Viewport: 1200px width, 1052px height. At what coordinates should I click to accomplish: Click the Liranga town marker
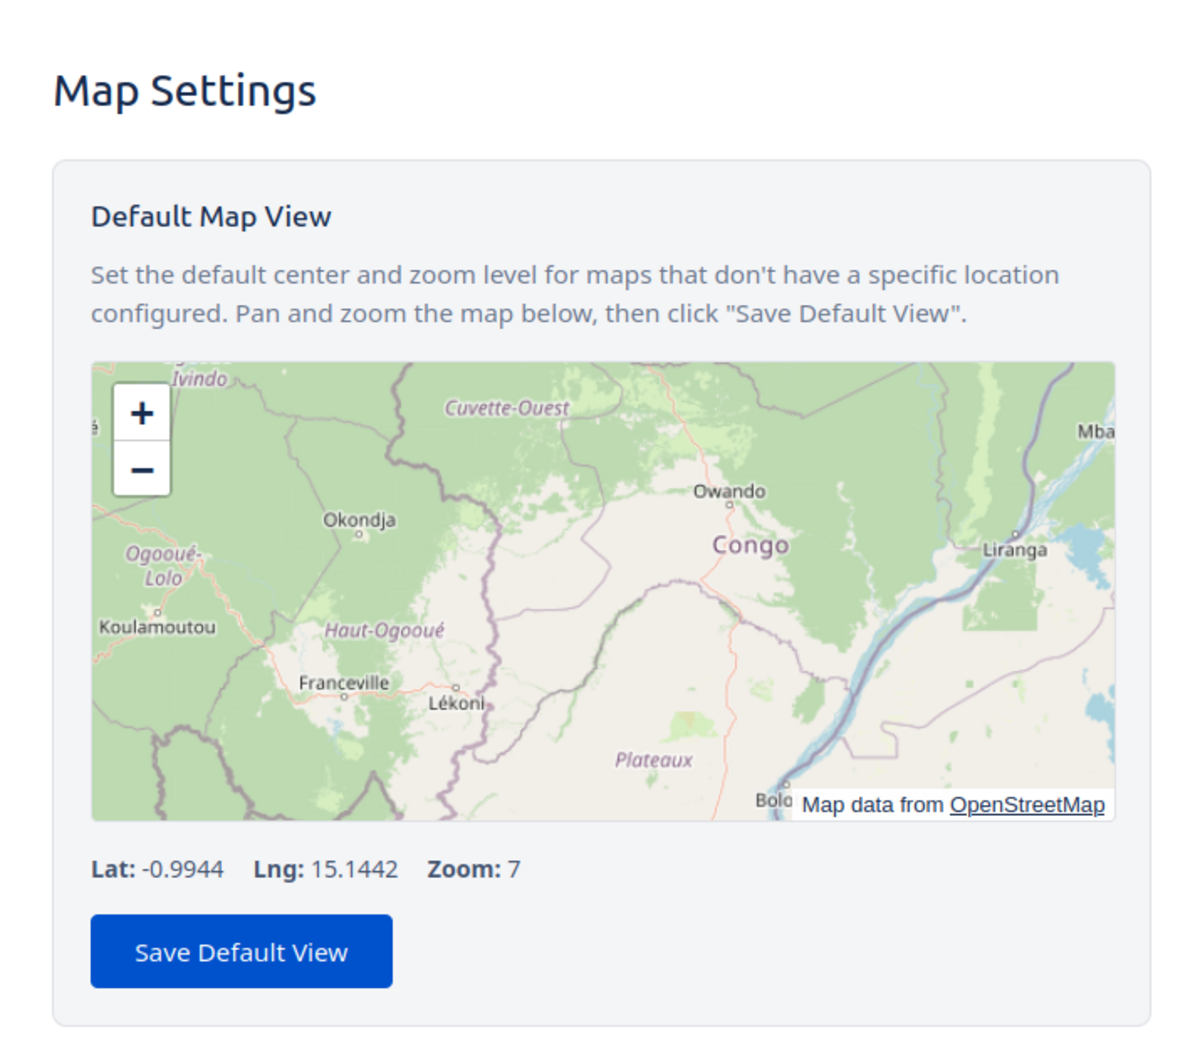(x=1016, y=534)
